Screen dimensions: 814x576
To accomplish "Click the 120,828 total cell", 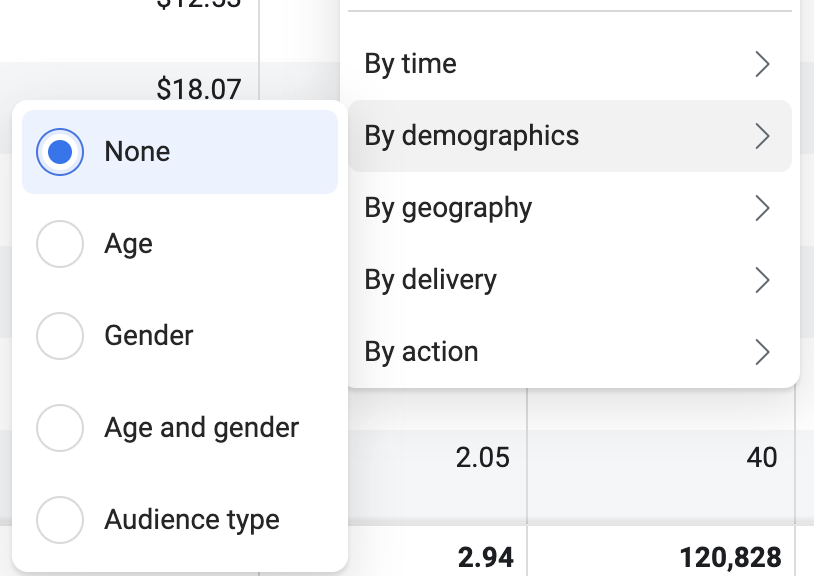I will point(730,558).
